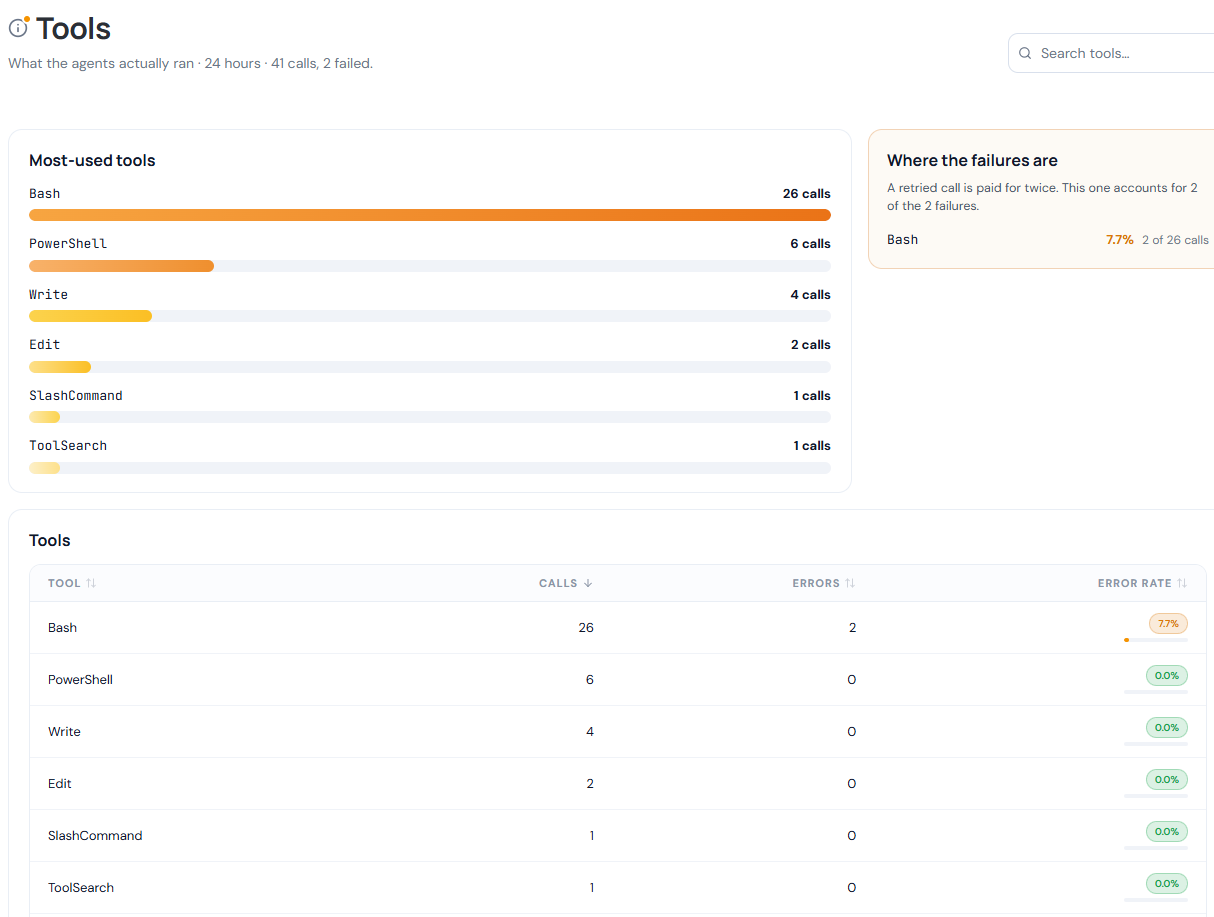Open the ToolSearch row in Tools table
The width and height of the screenshot is (1214, 917).
[618, 888]
